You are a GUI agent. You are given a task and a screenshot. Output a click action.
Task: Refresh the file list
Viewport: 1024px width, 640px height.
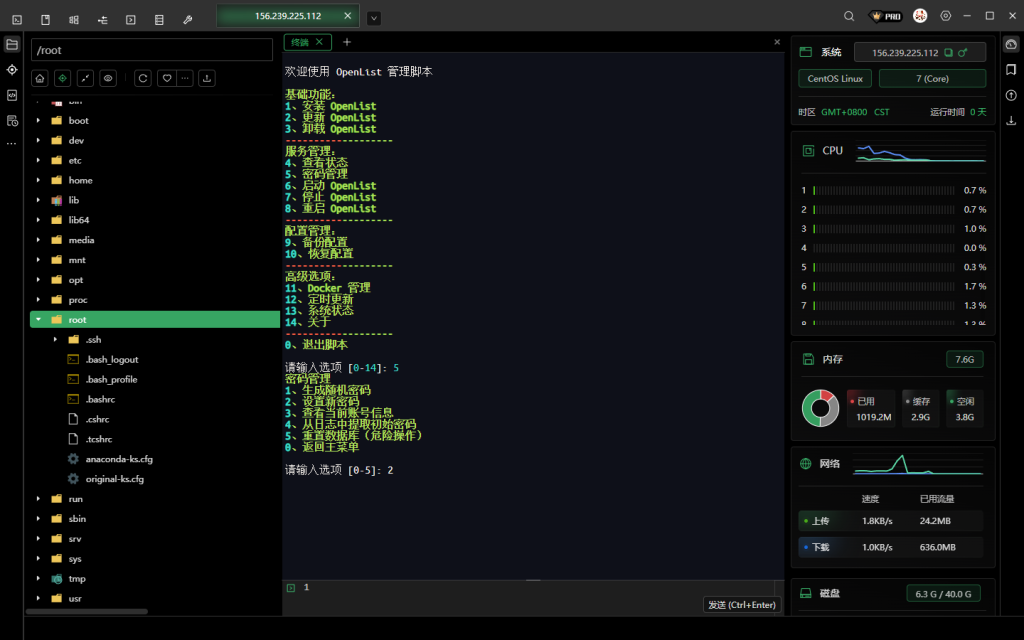point(143,78)
